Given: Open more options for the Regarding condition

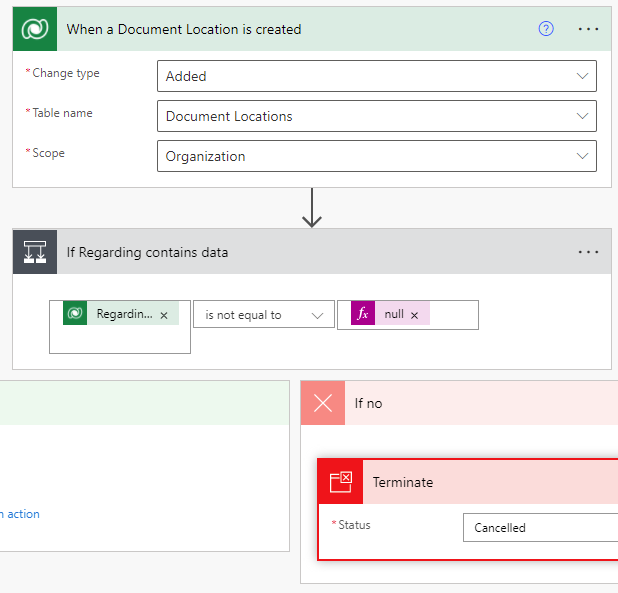Looking at the screenshot, I should pyautogui.click(x=589, y=252).
